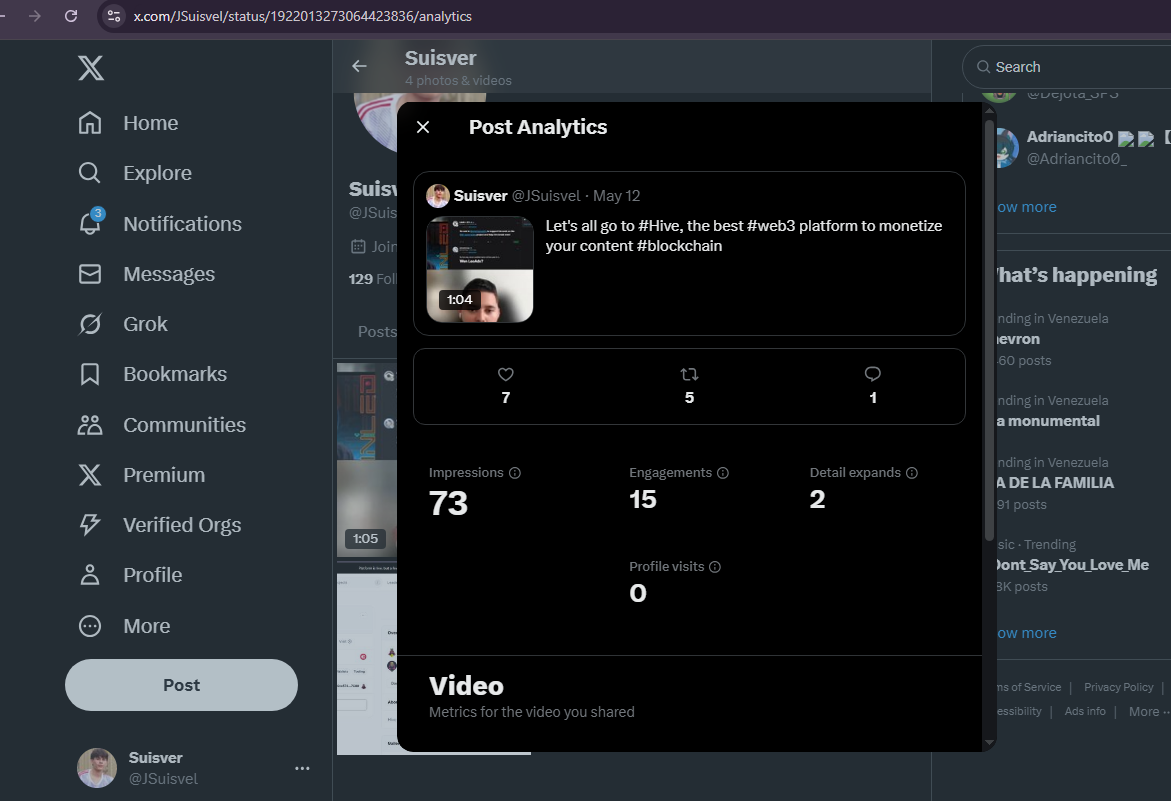Image resolution: width=1171 pixels, height=801 pixels.
Task: Click the Impressions value 73
Action: [x=448, y=502]
